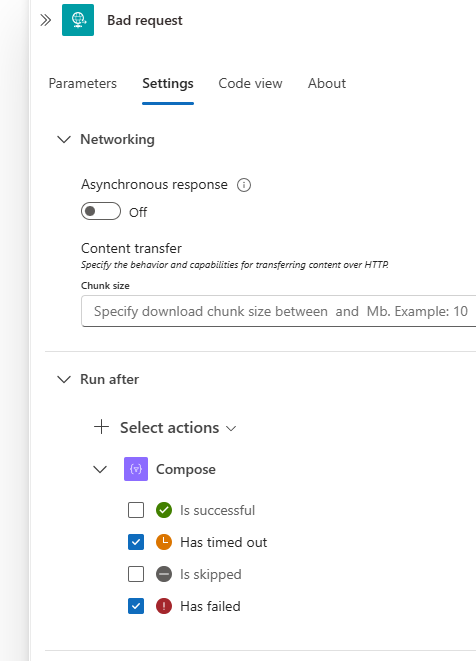Viewport: 476px width, 661px height.
Task: Click the Has timed out label
Action: click(x=223, y=542)
